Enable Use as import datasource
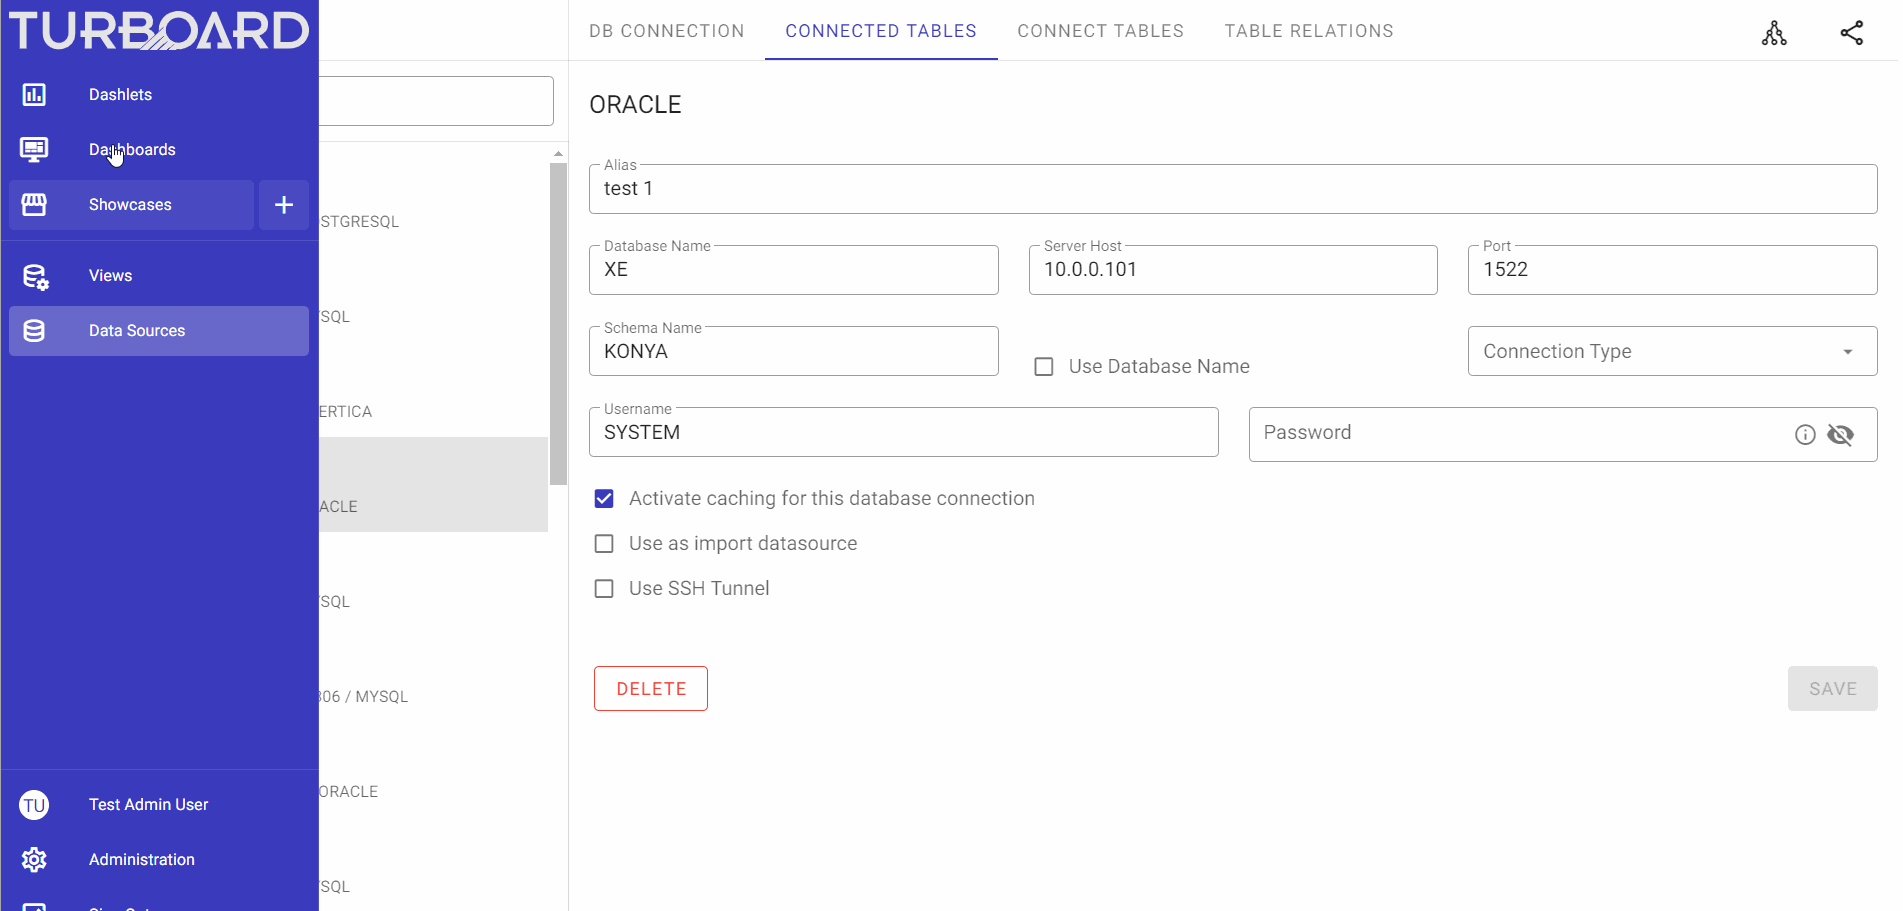Screen dimensions: 1903x911 604,544
